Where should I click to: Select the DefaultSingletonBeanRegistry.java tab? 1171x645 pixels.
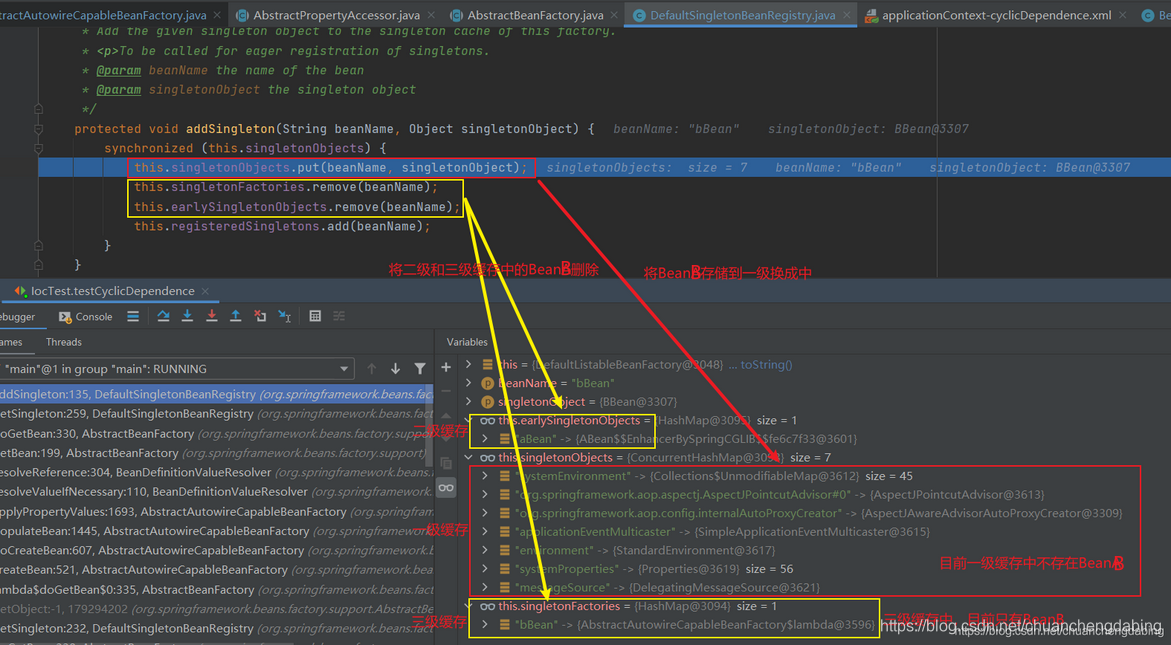[742, 15]
